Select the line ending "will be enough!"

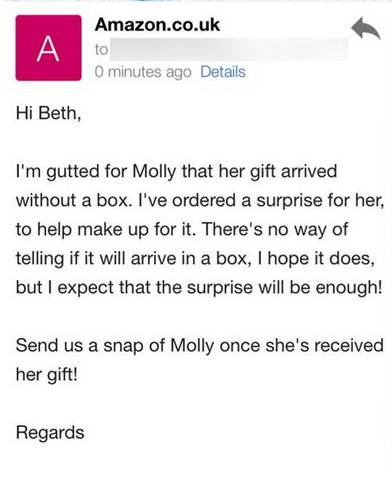click(x=199, y=287)
